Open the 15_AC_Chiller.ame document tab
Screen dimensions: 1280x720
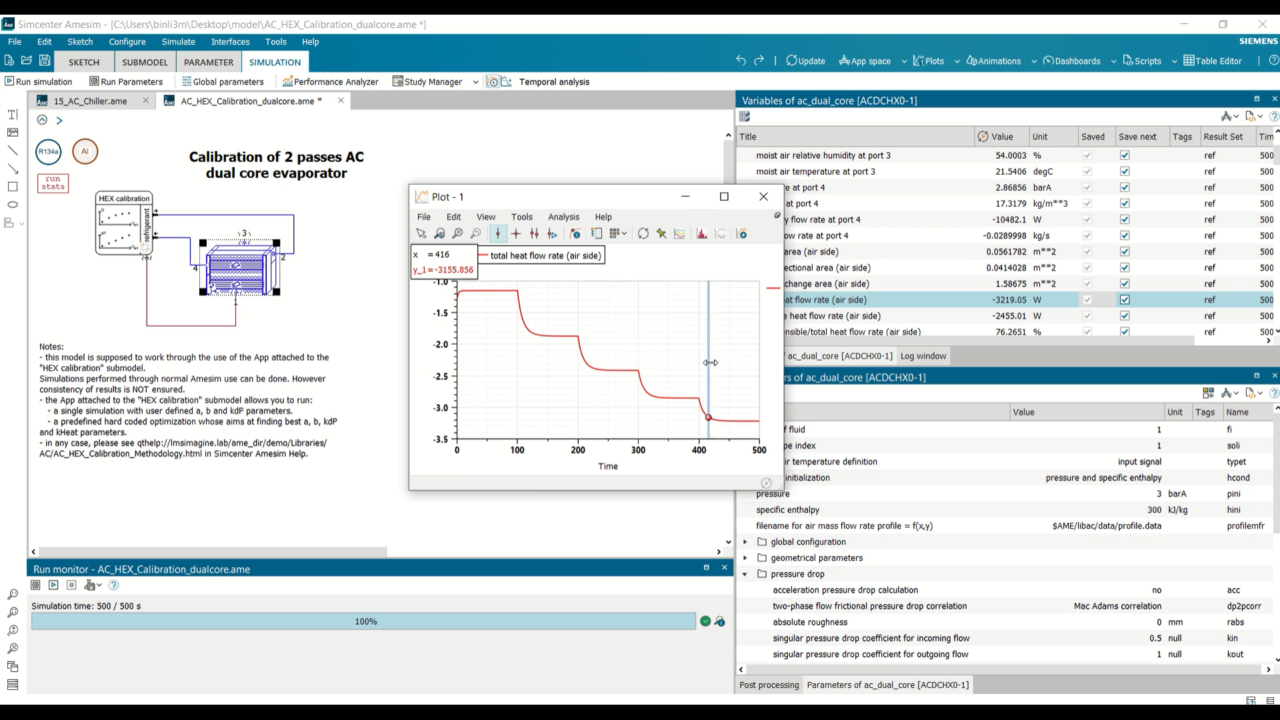91,101
